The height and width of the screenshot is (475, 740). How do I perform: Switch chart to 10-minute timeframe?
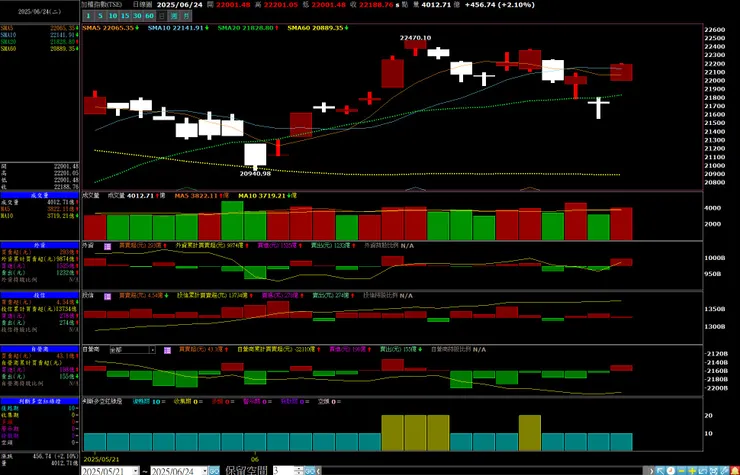(x=112, y=16)
